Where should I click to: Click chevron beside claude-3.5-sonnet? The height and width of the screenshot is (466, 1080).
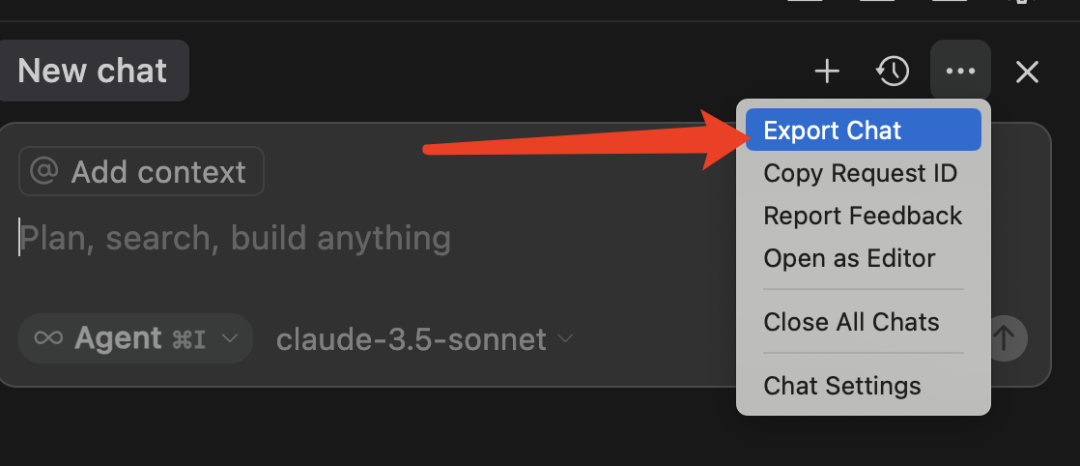[565, 338]
